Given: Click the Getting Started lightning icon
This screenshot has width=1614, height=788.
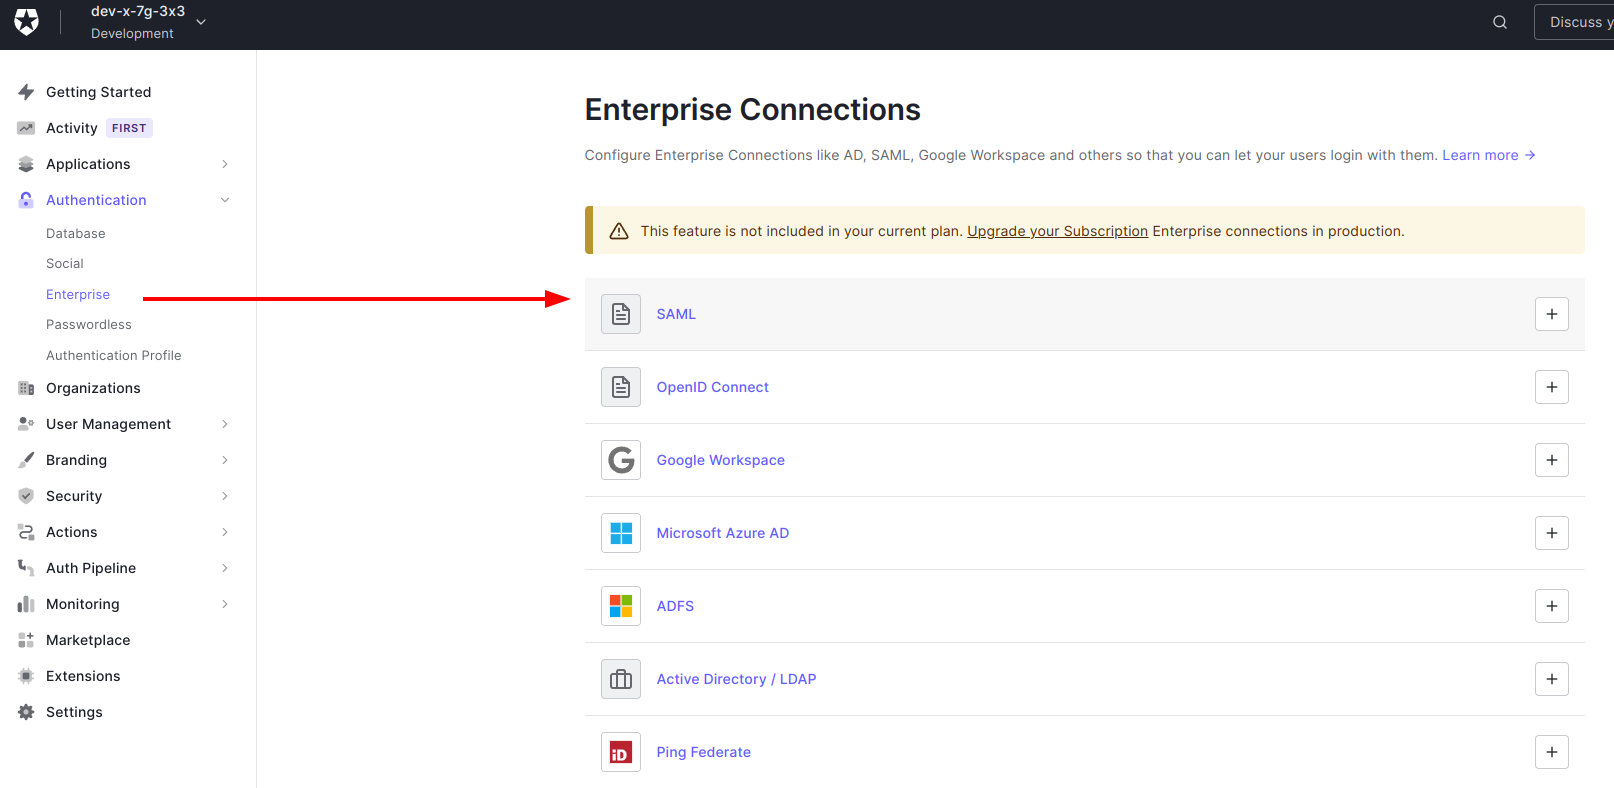Looking at the screenshot, I should pyautogui.click(x=26, y=92).
